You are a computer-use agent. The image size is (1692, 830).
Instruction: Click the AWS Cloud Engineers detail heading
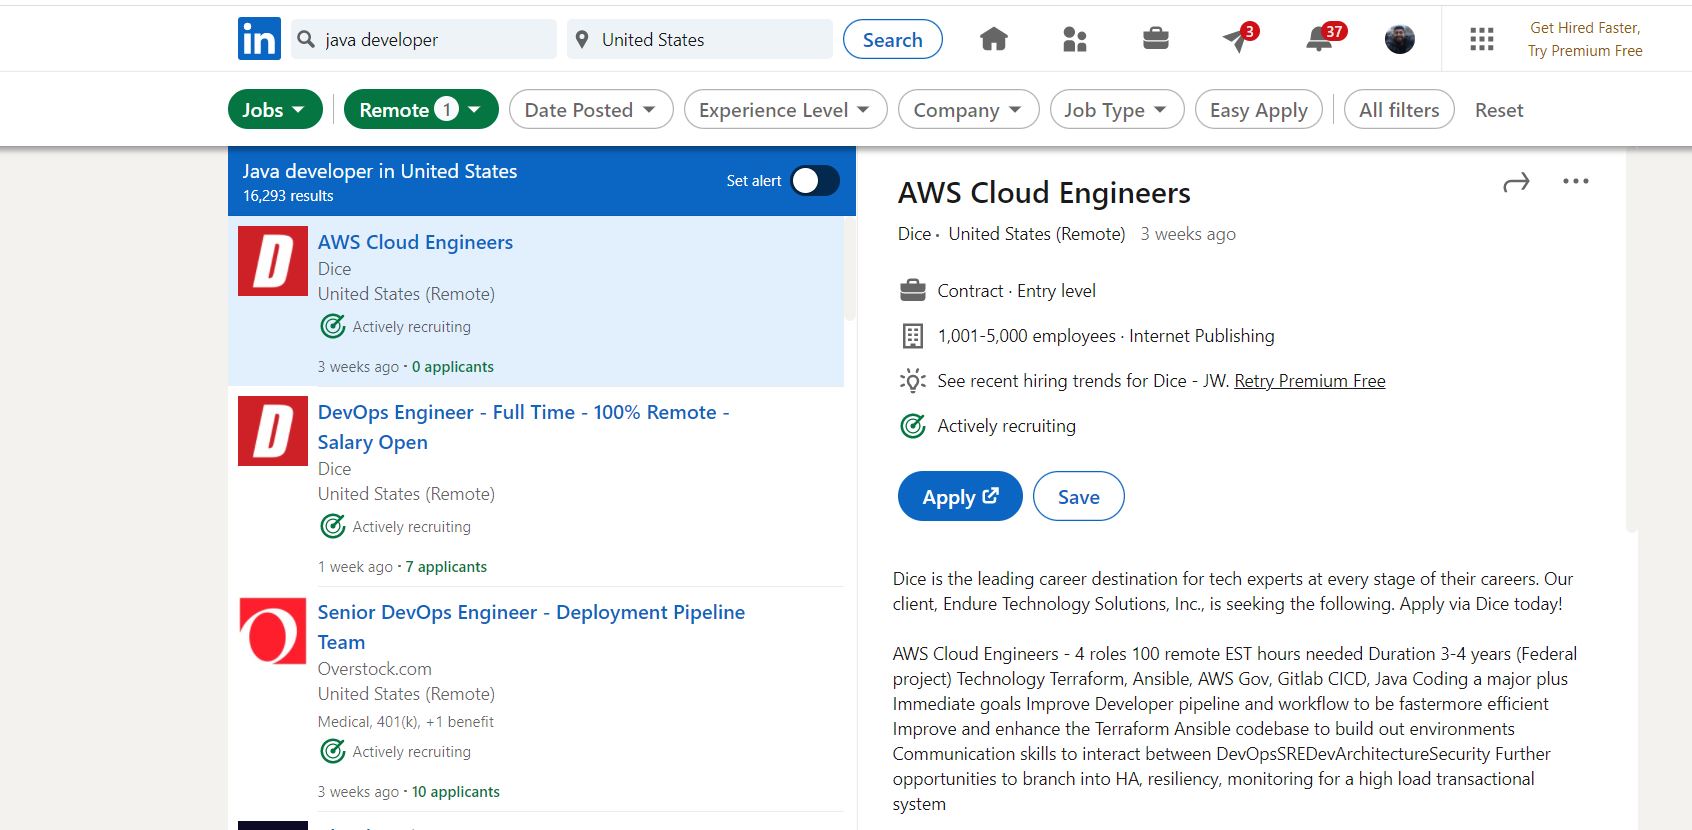click(x=1044, y=193)
